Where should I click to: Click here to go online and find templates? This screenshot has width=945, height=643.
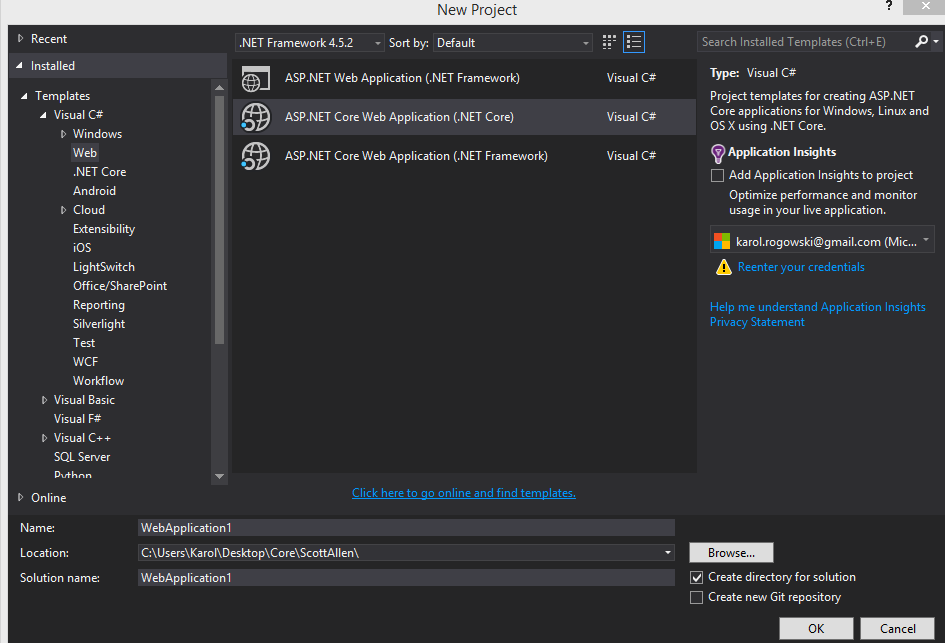[x=463, y=492]
